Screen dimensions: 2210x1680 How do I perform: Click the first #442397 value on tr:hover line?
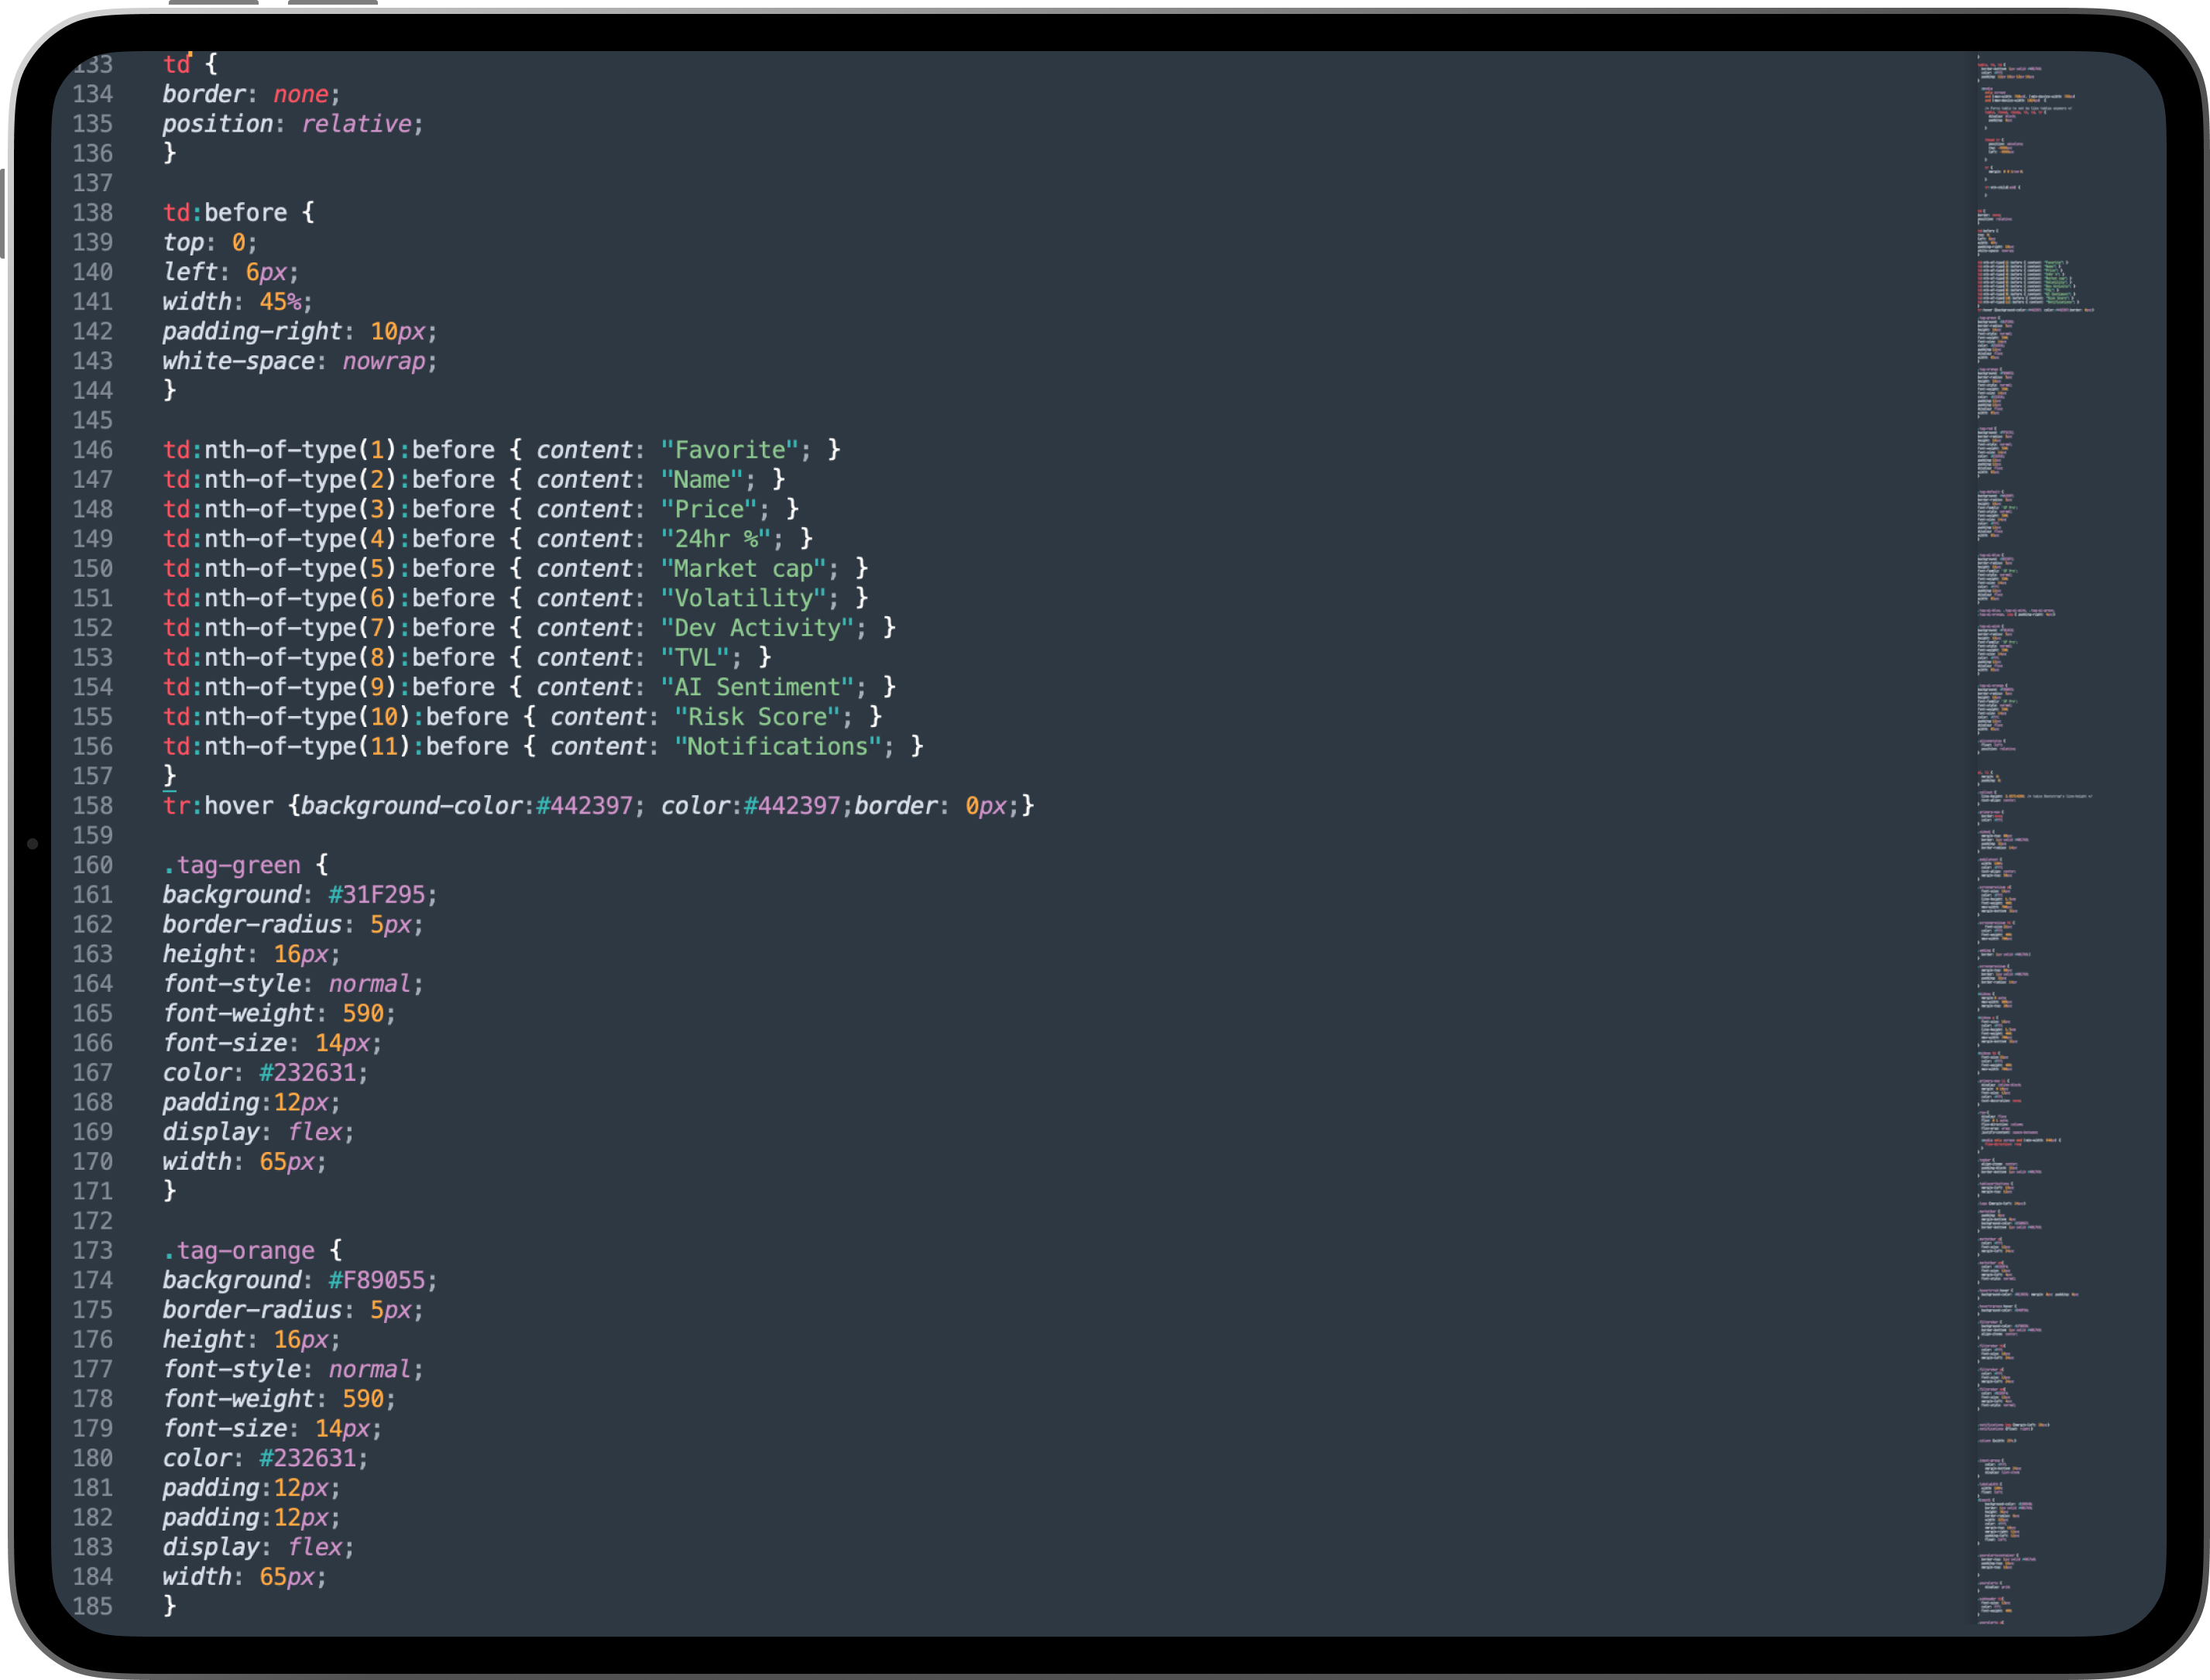pyautogui.click(x=585, y=806)
